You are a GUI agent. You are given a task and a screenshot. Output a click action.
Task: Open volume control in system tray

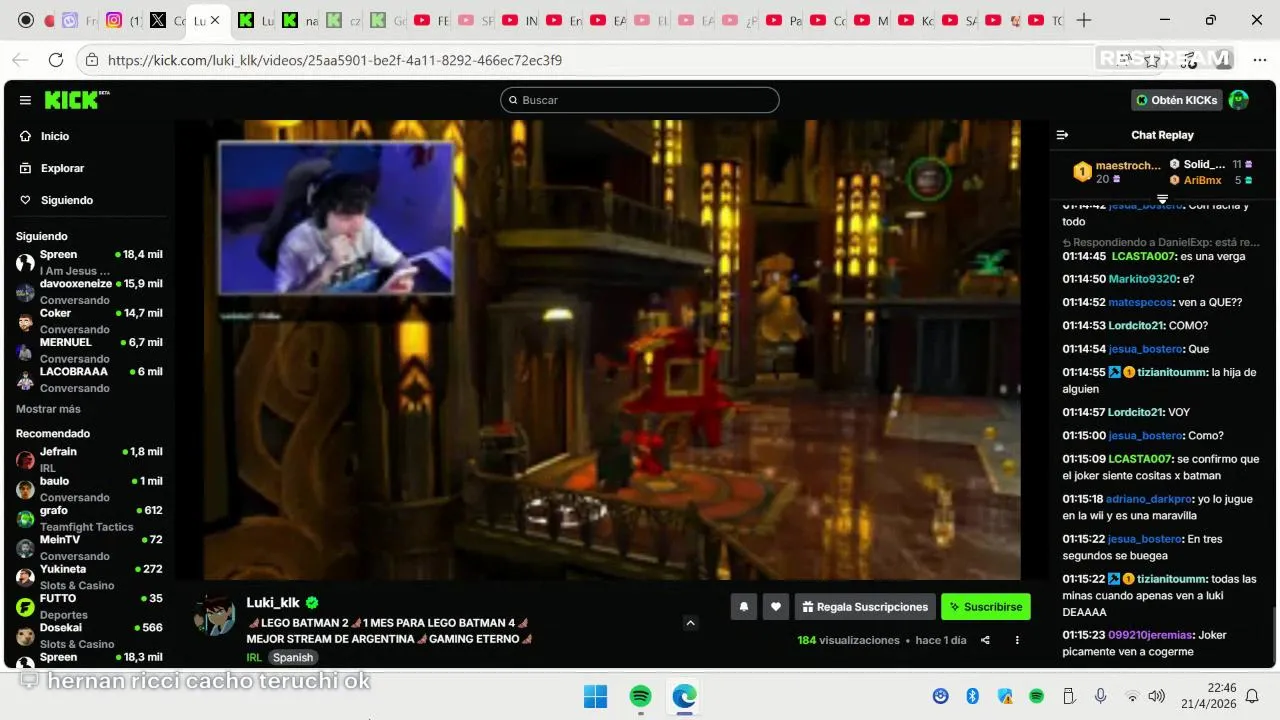coord(1157,696)
